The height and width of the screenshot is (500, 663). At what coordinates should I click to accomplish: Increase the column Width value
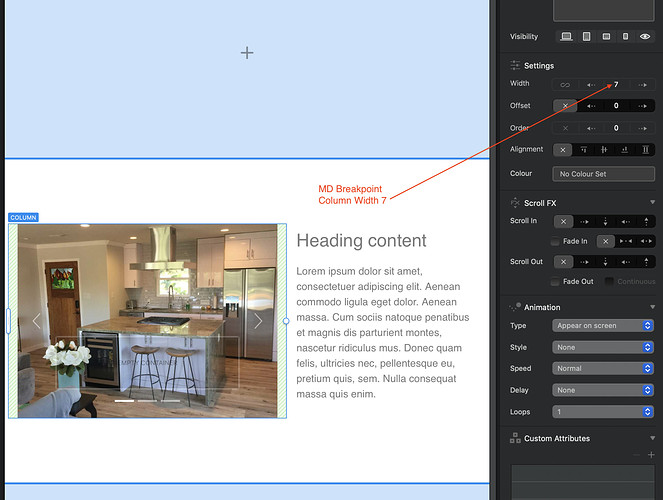[x=643, y=85]
